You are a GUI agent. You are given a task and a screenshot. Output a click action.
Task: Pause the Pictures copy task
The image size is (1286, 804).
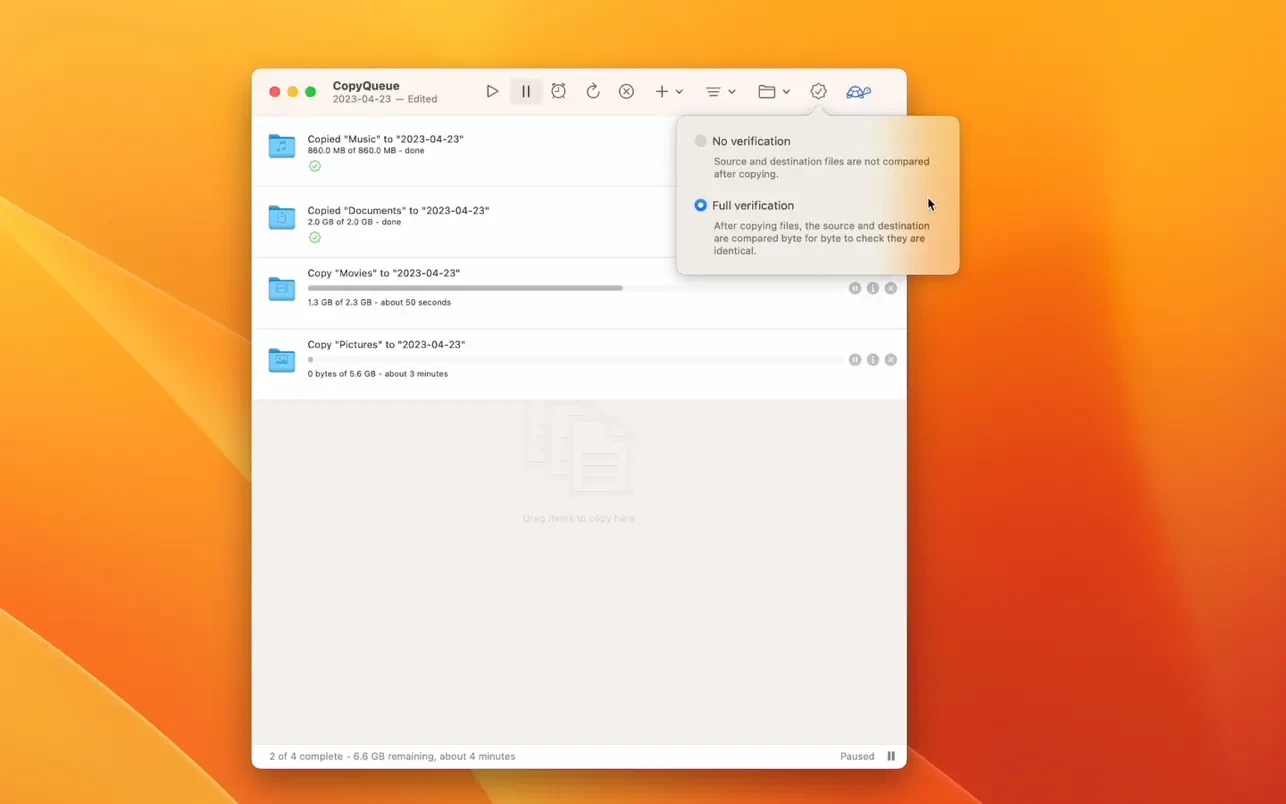click(x=855, y=360)
